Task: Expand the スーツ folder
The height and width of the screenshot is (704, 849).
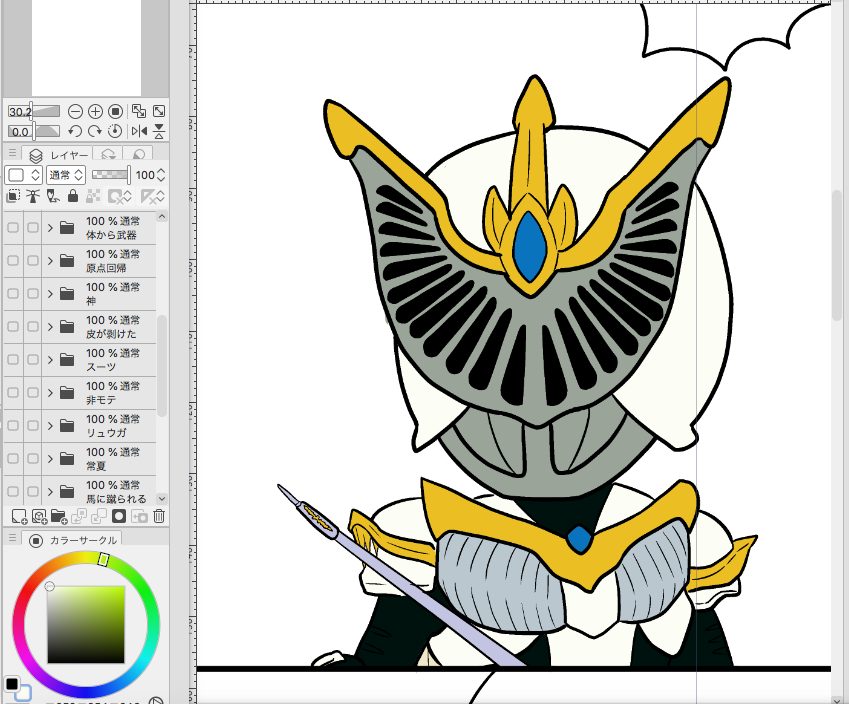Action: pyautogui.click(x=50, y=360)
